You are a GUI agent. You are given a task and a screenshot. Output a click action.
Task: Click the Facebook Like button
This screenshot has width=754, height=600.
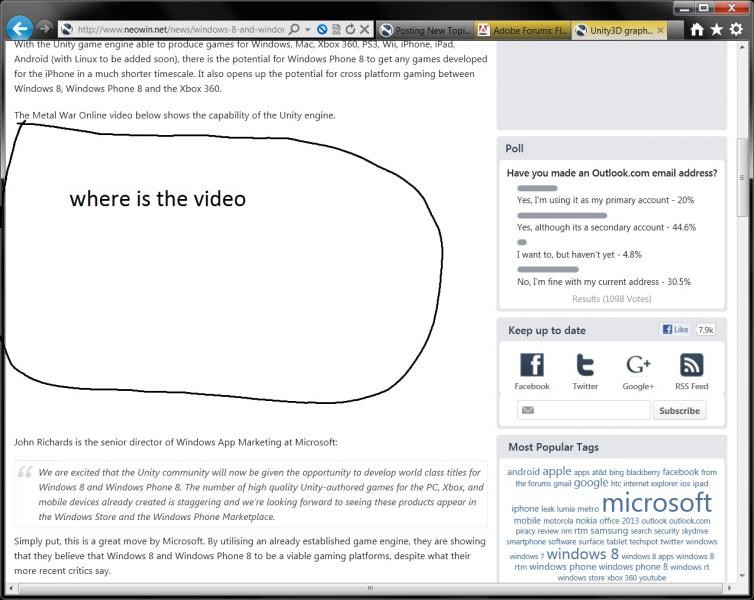coord(676,329)
